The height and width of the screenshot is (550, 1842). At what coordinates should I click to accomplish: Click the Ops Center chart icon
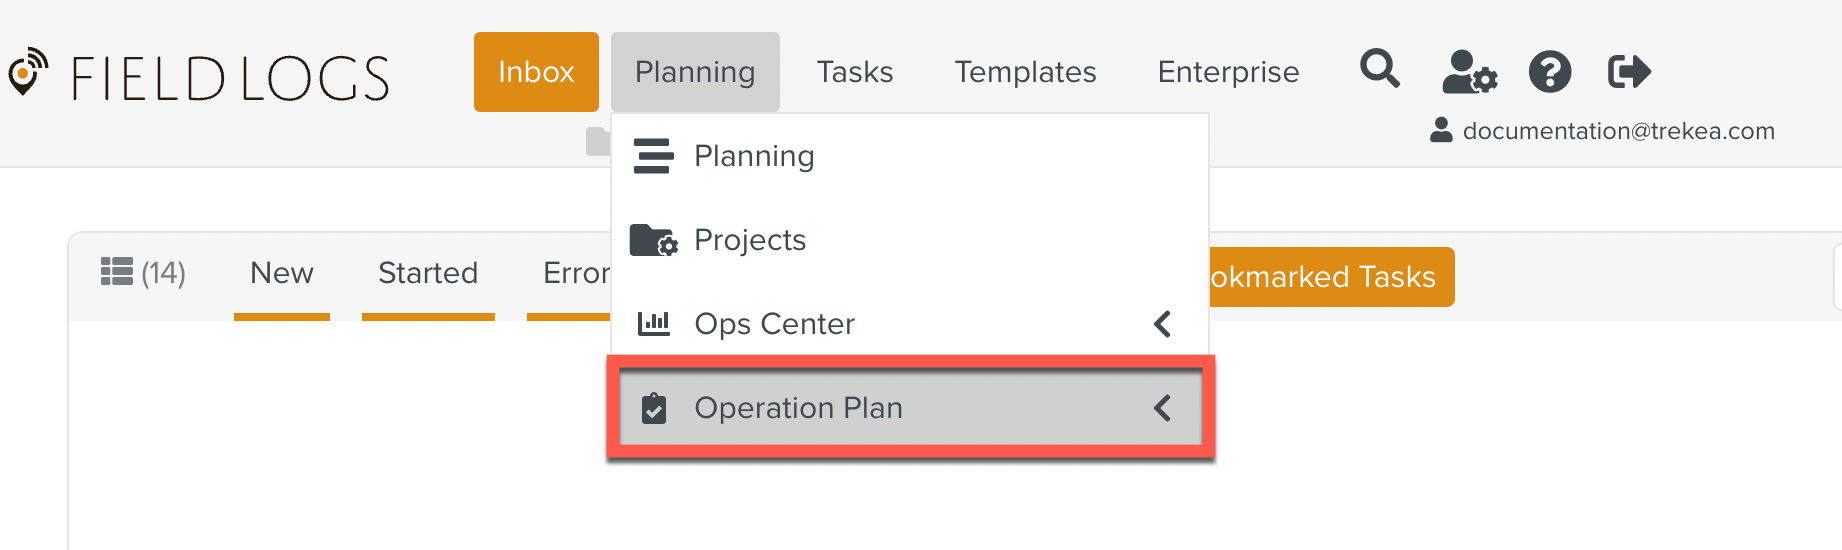pyautogui.click(x=653, y=324)
